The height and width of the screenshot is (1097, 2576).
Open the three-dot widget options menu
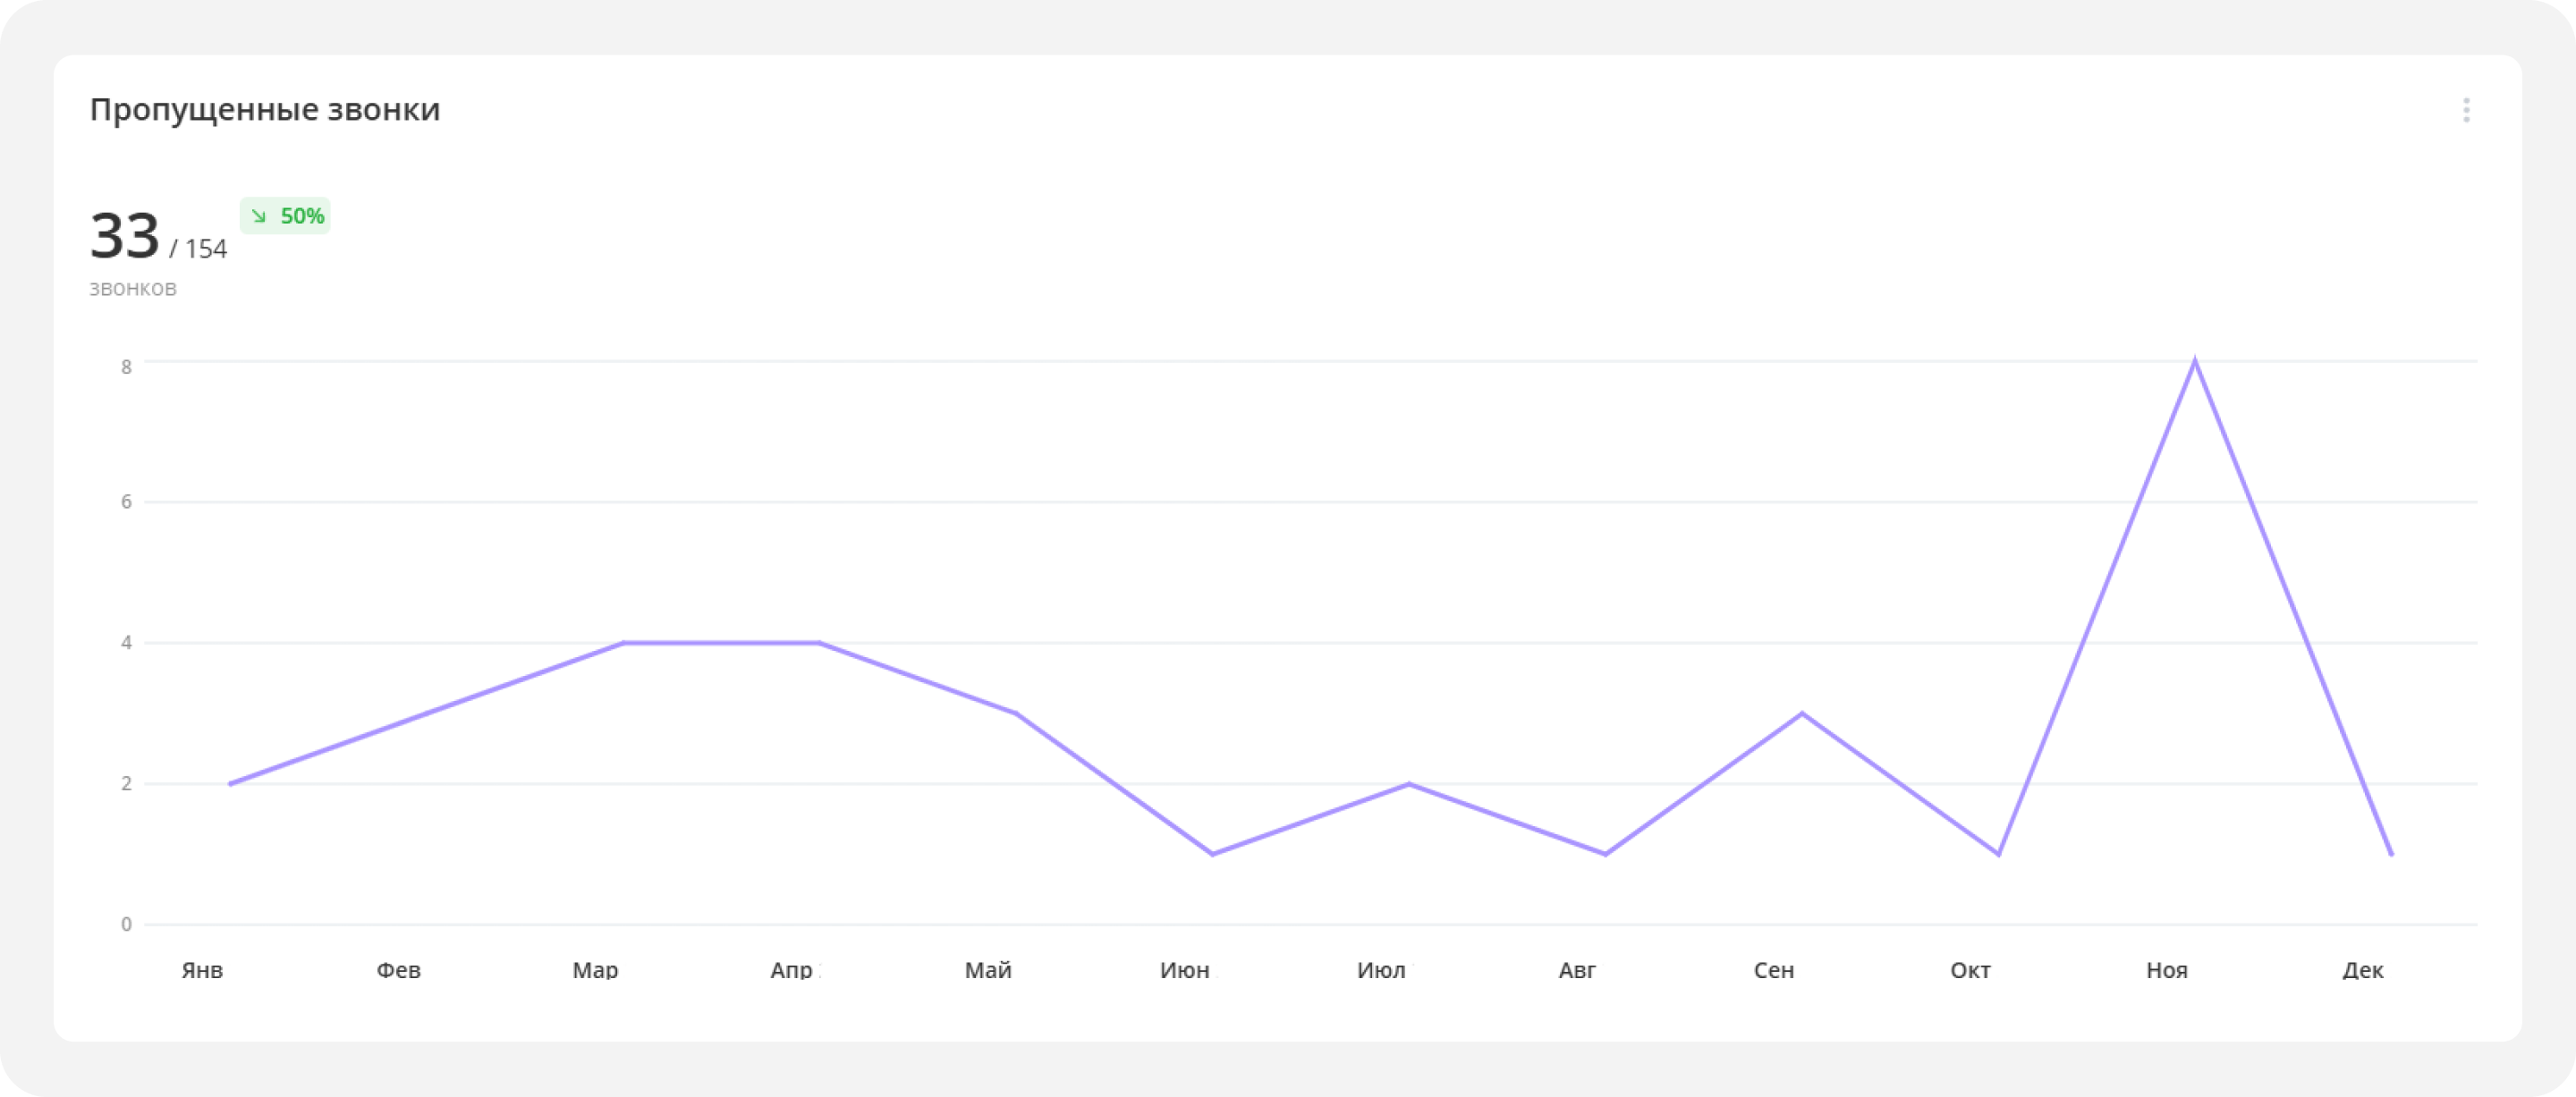2466,110
